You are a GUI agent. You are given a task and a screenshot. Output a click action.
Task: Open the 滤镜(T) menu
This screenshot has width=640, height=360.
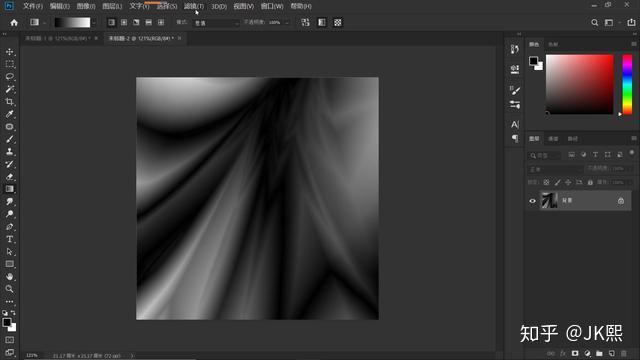[x=194, y=6]
